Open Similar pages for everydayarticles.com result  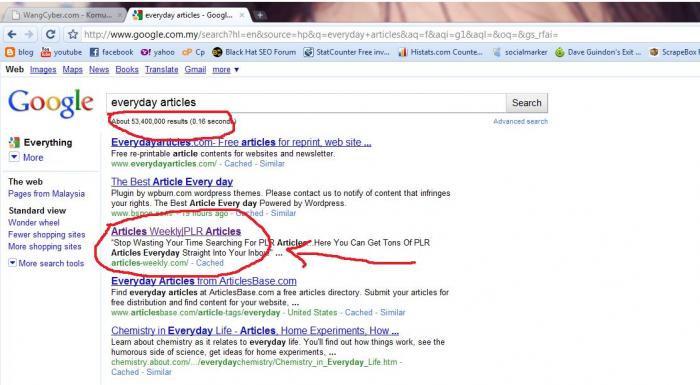point(272,164)
